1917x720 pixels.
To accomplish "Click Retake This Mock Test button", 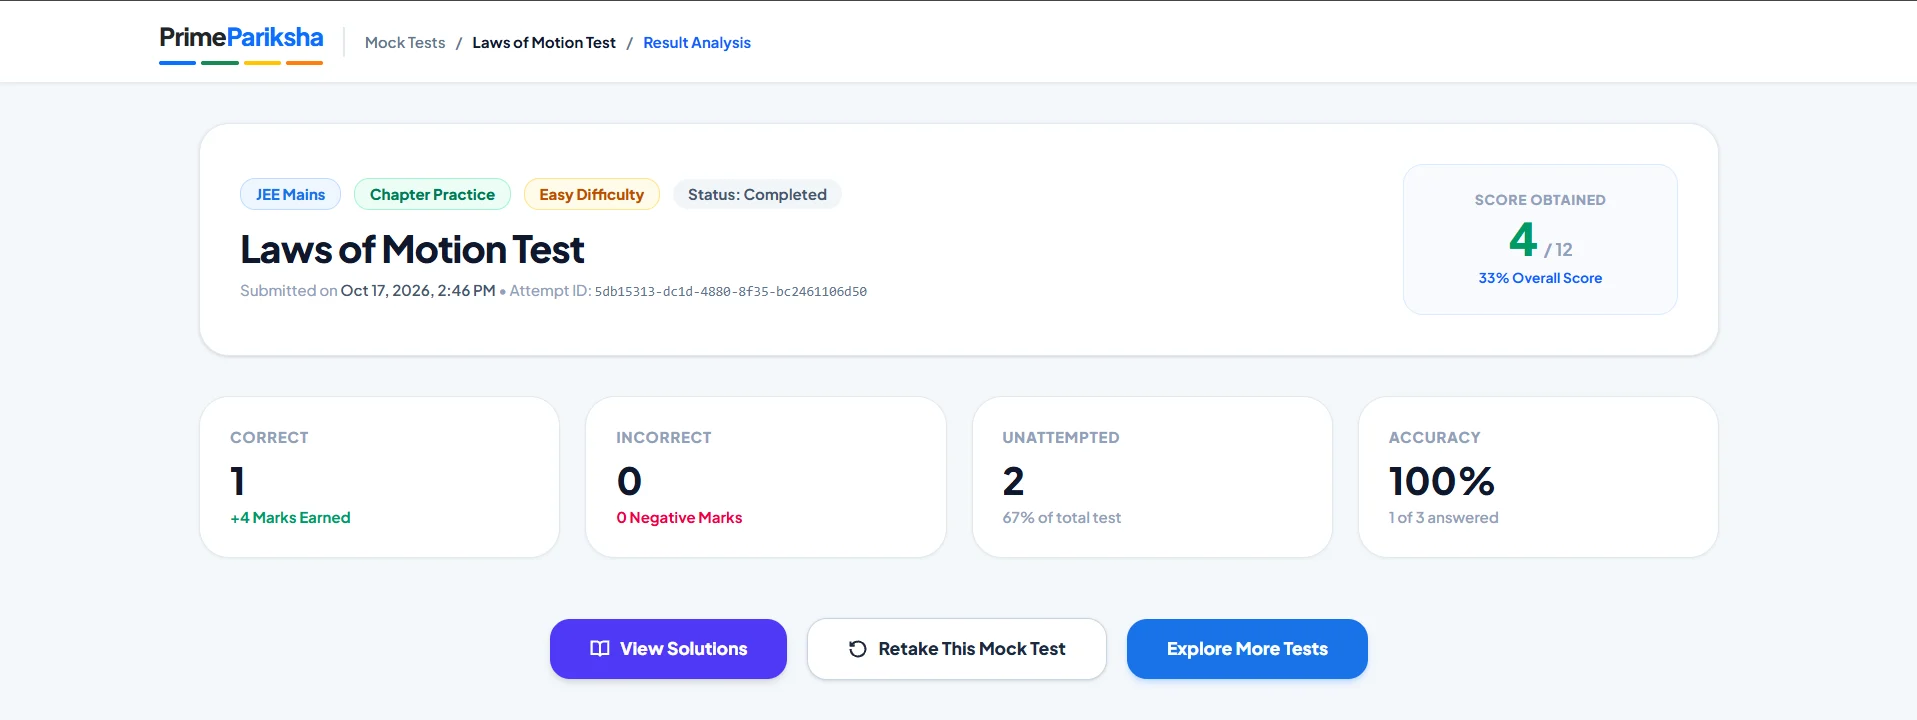I will coord(957,649).
